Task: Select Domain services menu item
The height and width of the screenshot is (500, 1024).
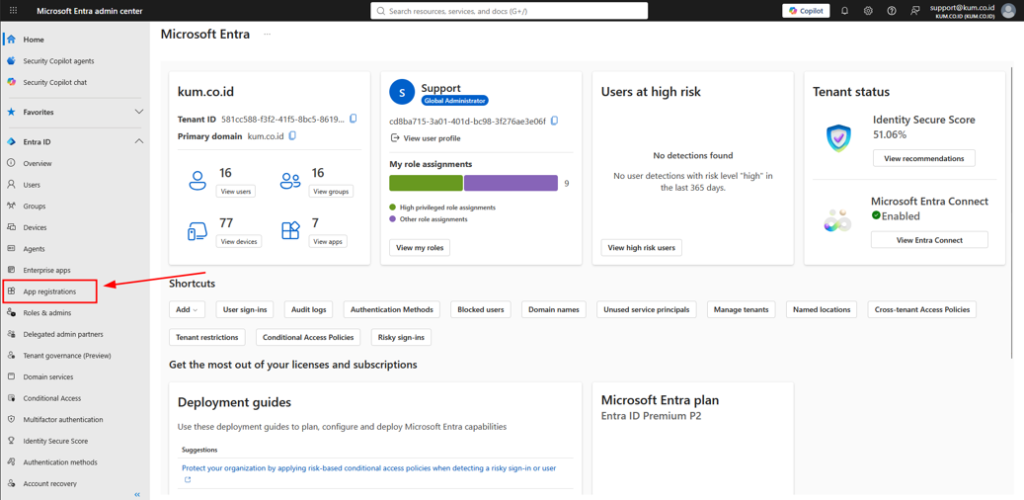Action: [48, 377]
